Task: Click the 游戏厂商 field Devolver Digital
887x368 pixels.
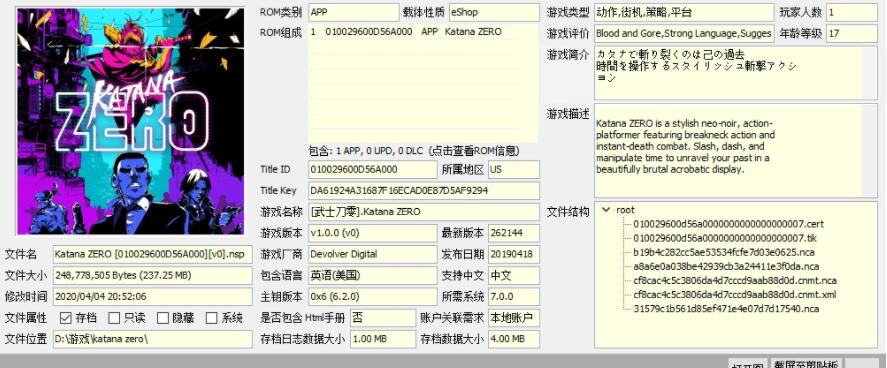Action: (373, 254)
